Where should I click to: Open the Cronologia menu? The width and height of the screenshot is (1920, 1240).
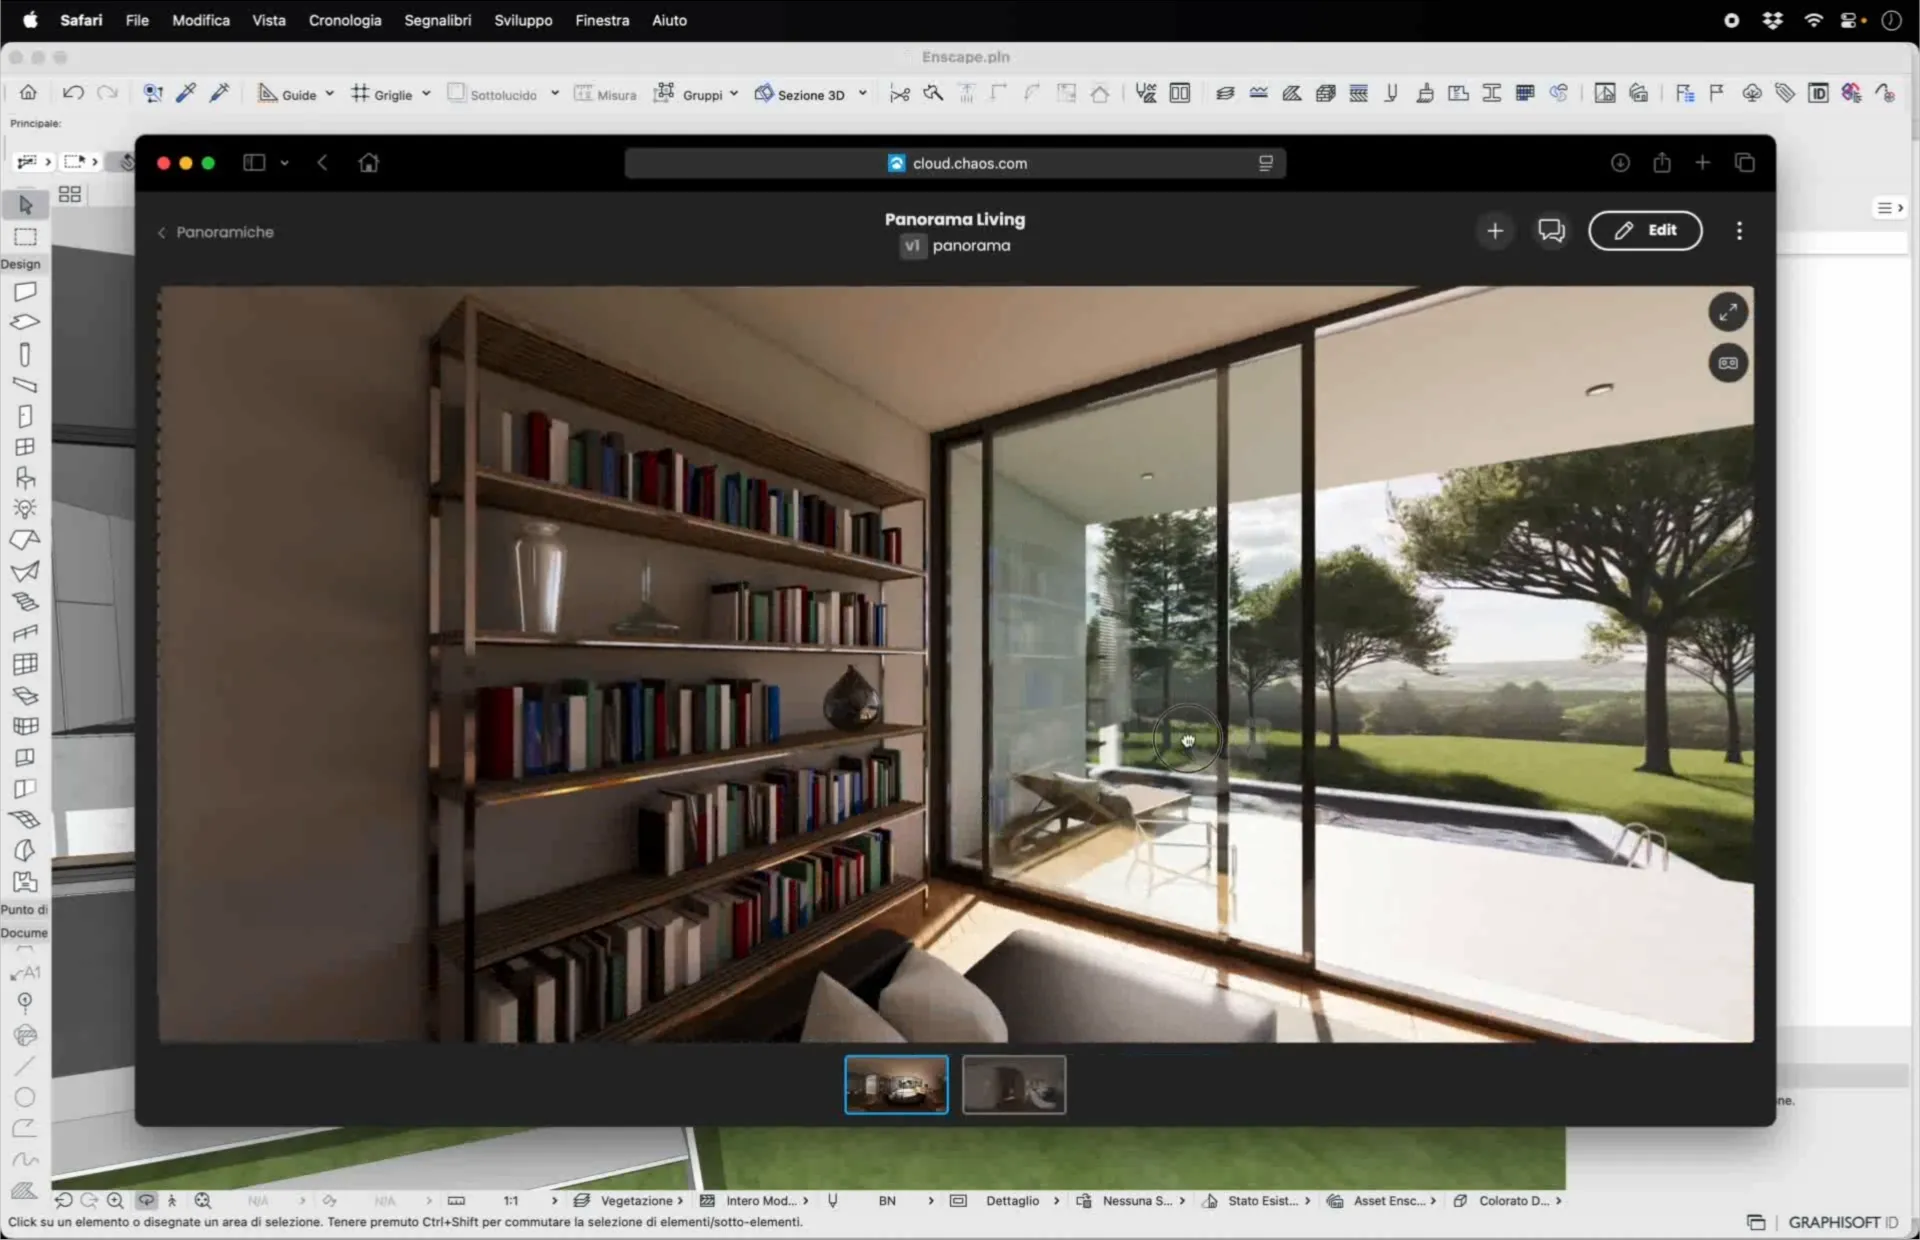click(345, 20)
